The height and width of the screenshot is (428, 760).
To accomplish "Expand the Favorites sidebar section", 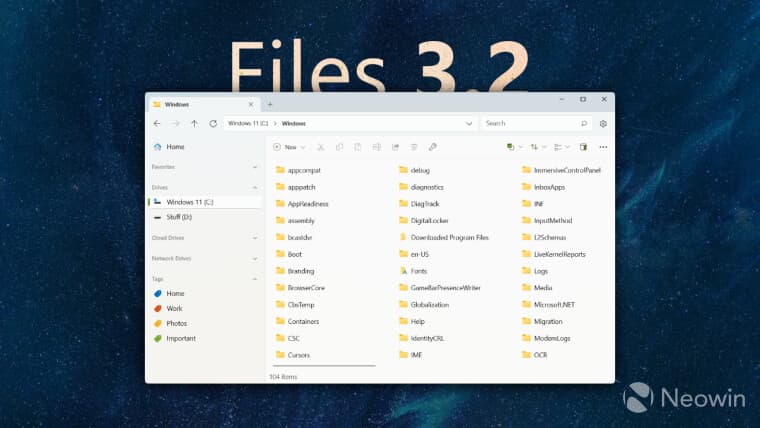I will click(x=255, y=167).
